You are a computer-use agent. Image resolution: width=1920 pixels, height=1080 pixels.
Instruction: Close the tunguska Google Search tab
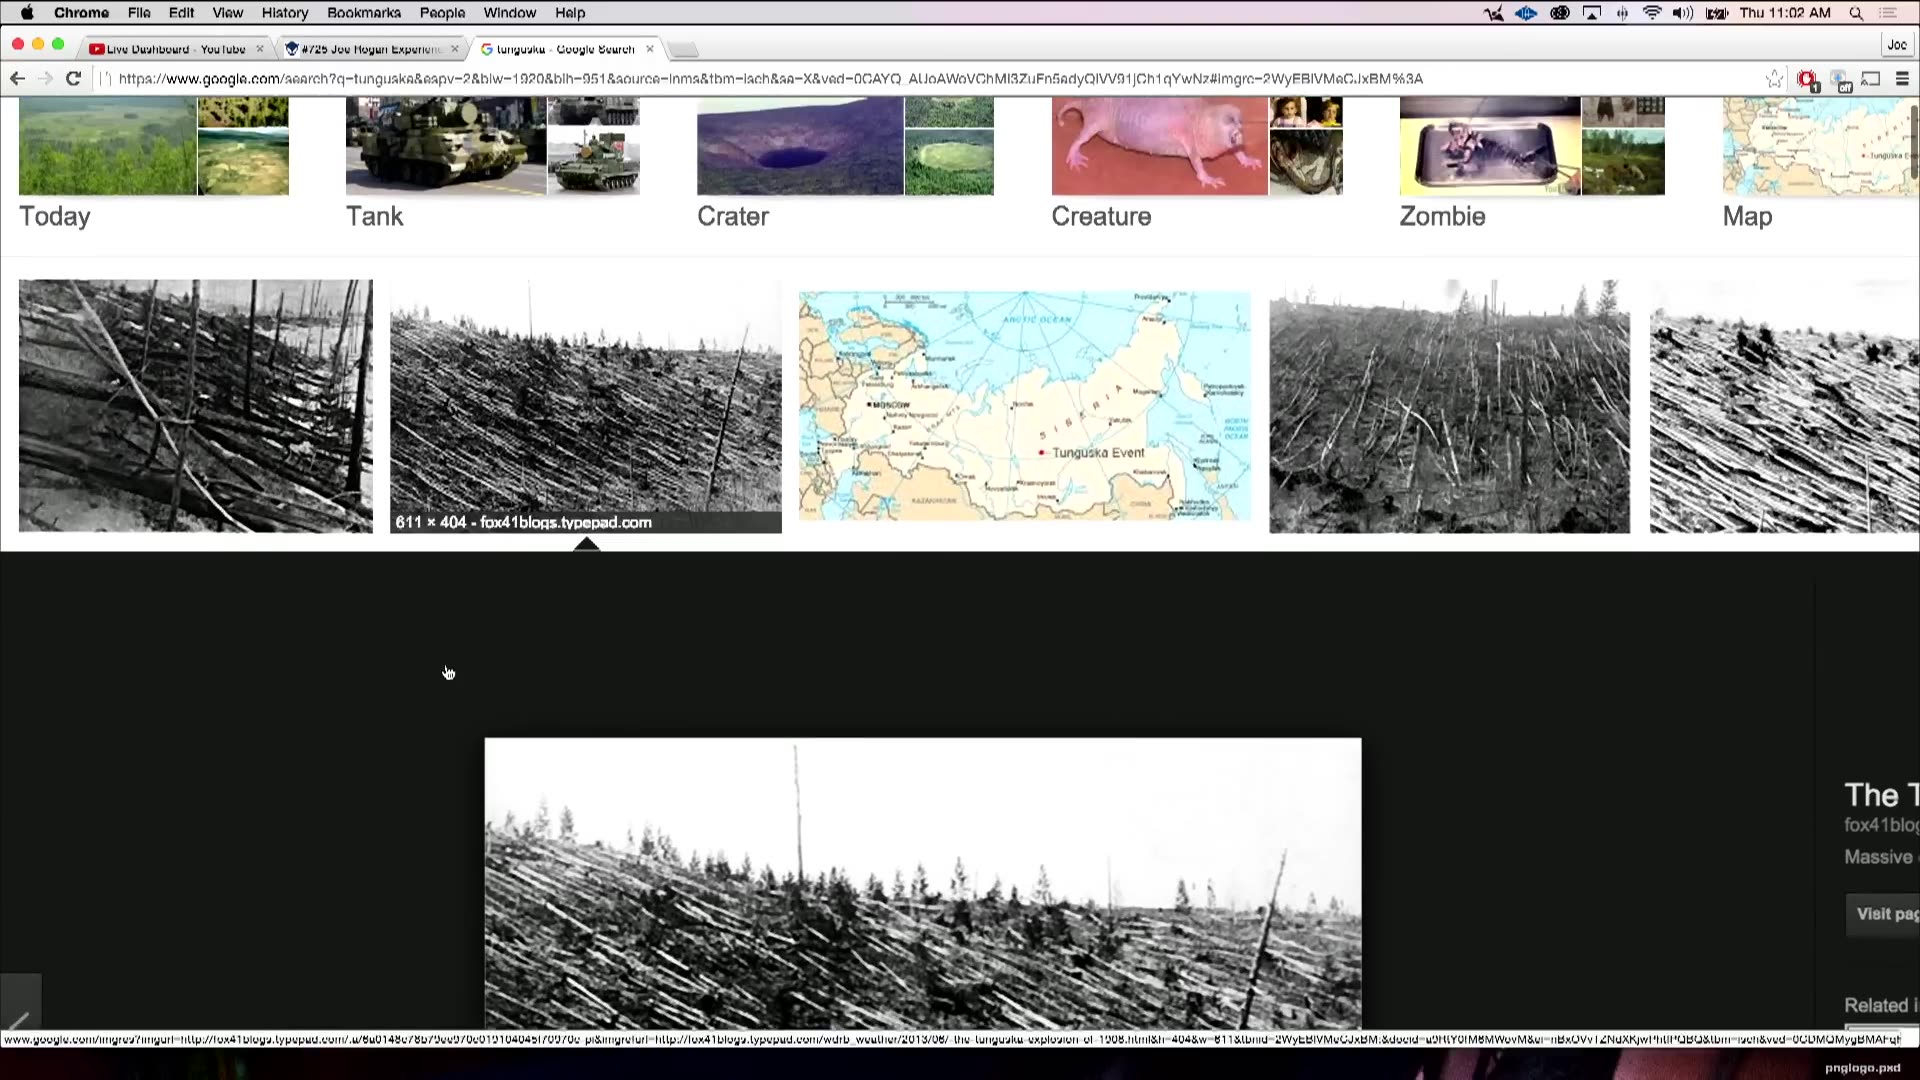(650, 49)
